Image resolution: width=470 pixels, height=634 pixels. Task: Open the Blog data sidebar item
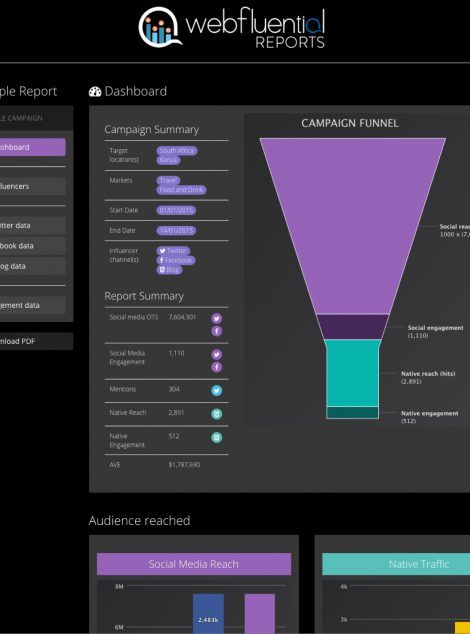click(32, 266)
